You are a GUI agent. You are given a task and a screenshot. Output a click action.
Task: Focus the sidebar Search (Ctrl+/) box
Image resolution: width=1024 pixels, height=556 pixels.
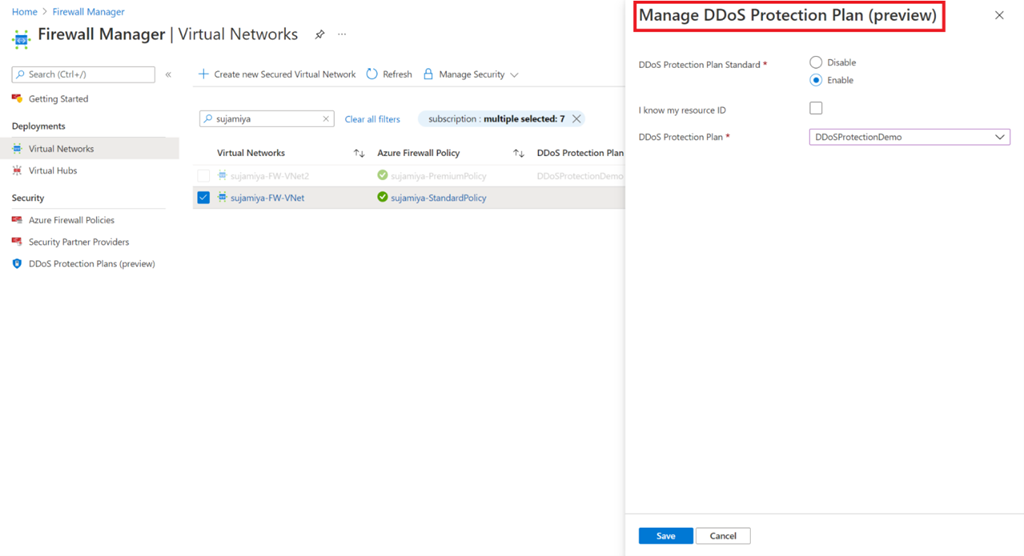pos(83,74)
